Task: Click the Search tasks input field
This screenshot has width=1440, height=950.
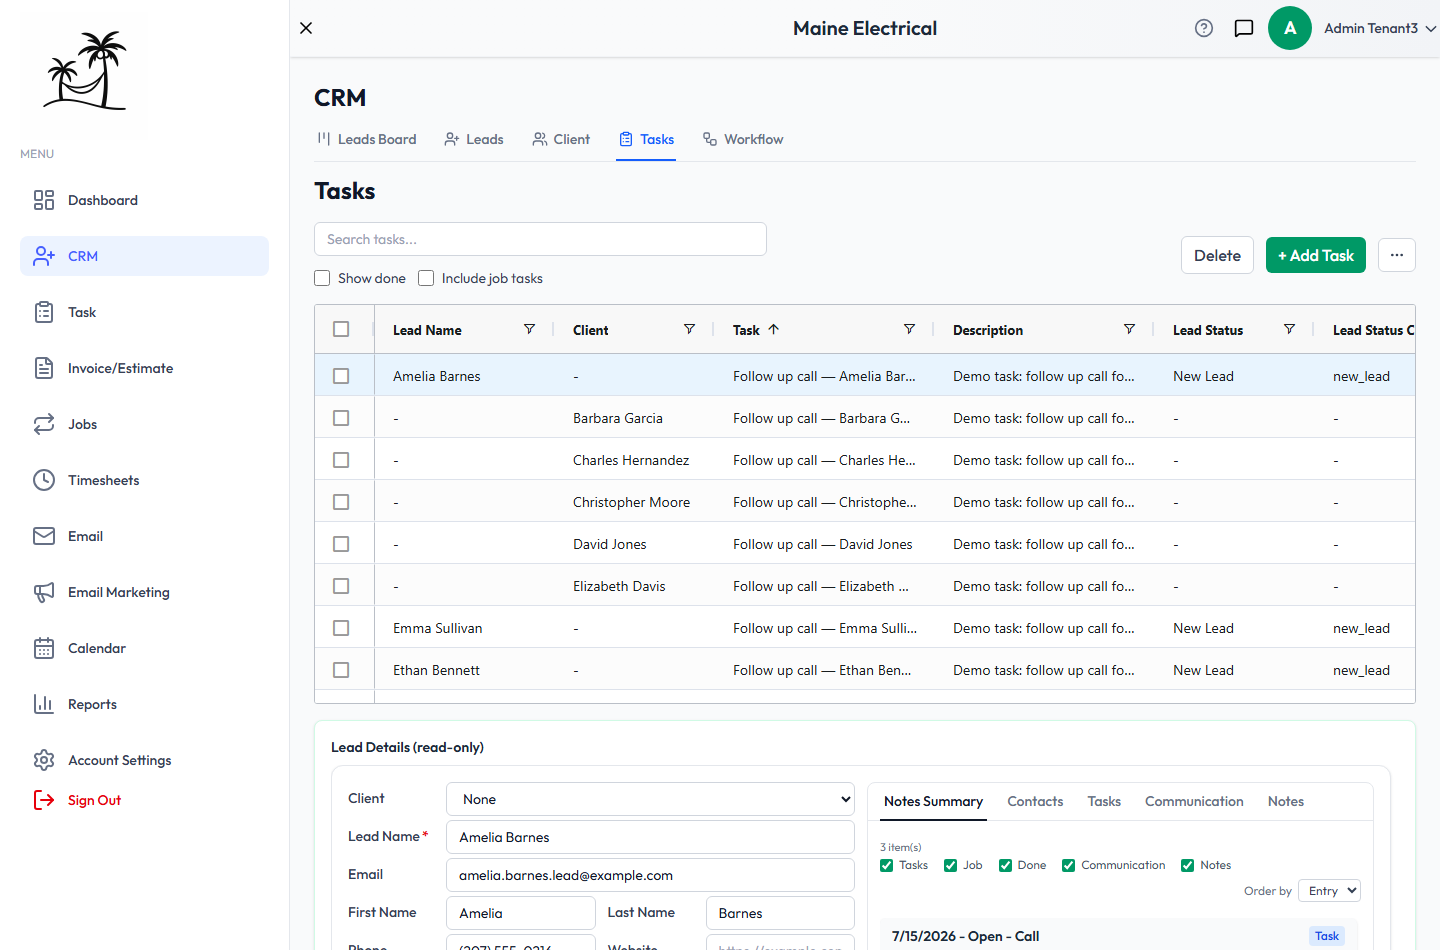Action: pyautogui.click(x=540, y=239)
